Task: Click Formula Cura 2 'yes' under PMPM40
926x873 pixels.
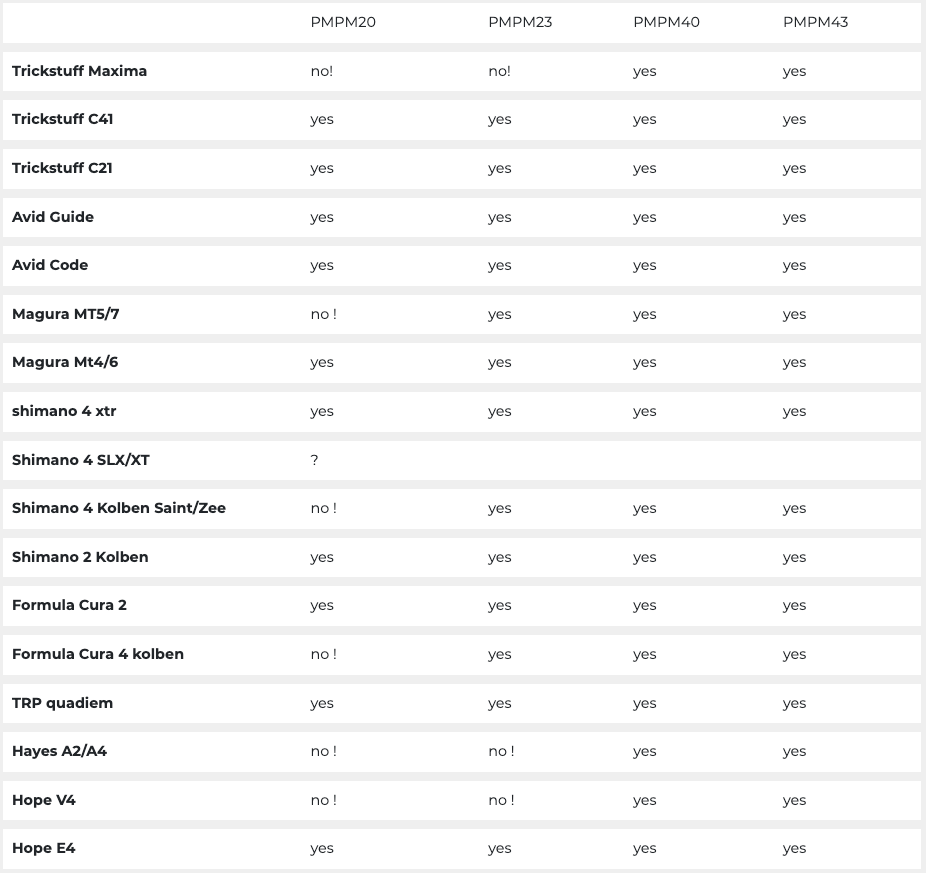Action: (x=644, y=605)
